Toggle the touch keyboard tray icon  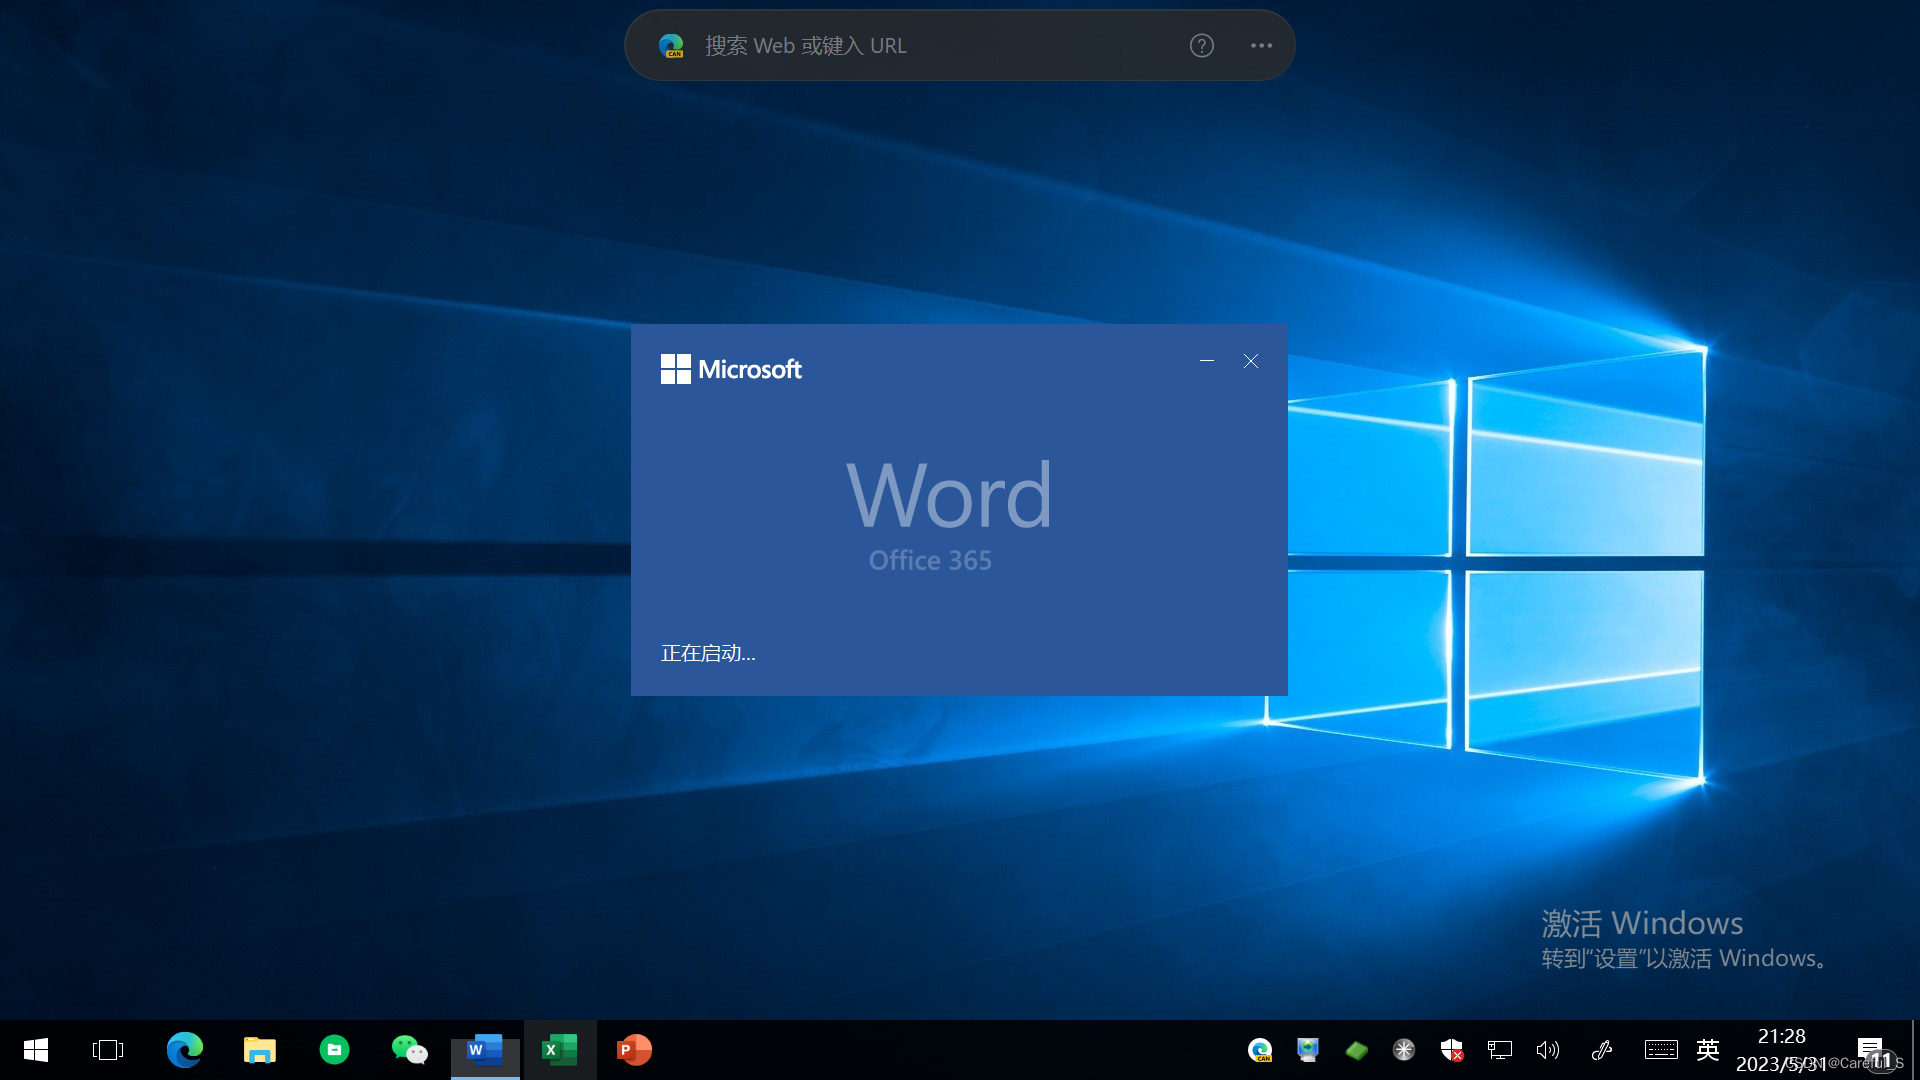(1661, 1050)
